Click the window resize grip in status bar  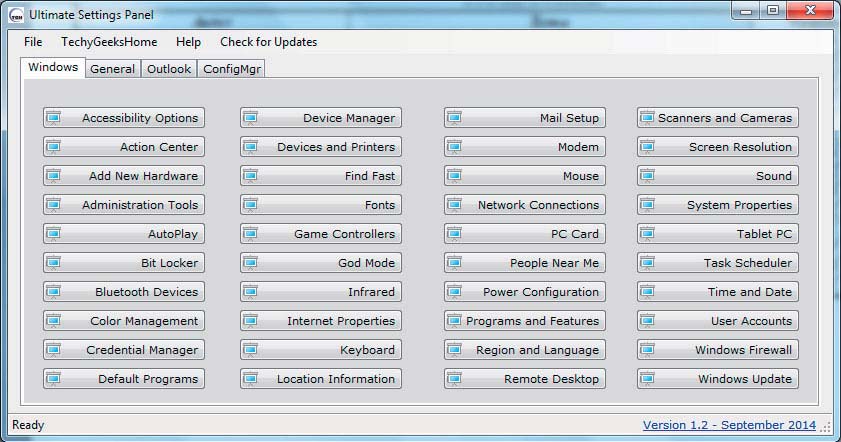825,427
